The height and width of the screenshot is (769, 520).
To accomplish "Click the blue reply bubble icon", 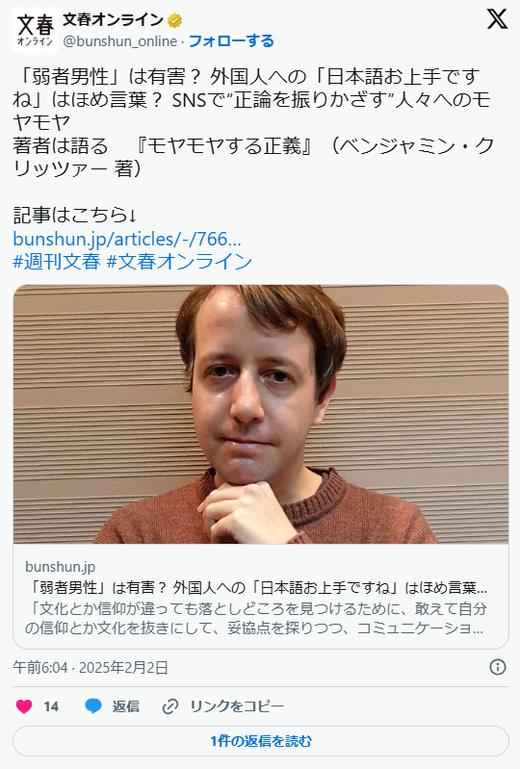I will 93,706.
